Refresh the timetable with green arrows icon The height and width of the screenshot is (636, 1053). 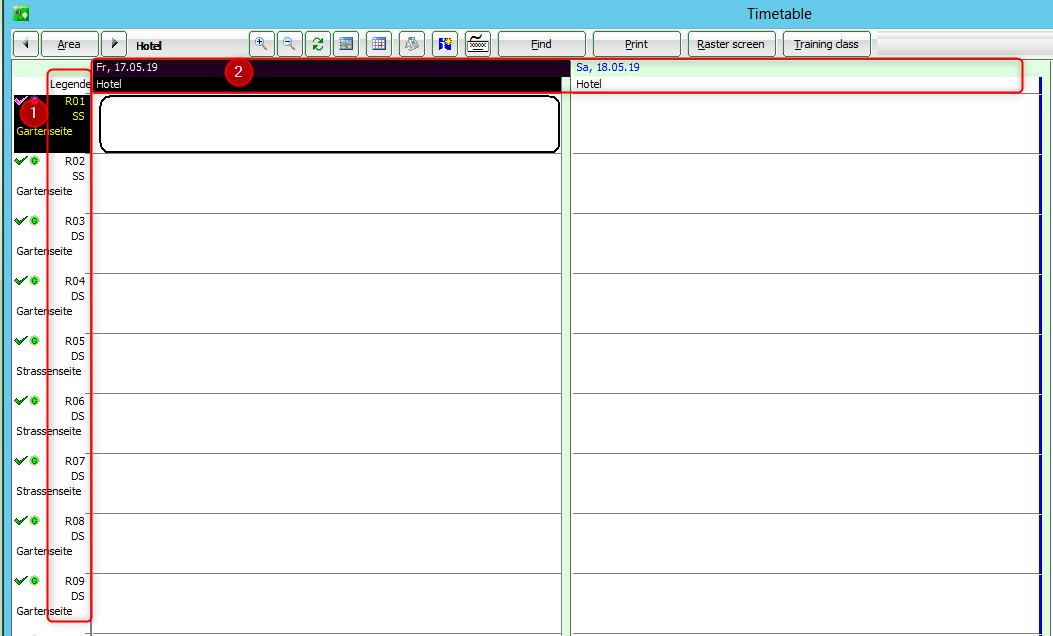318,44
